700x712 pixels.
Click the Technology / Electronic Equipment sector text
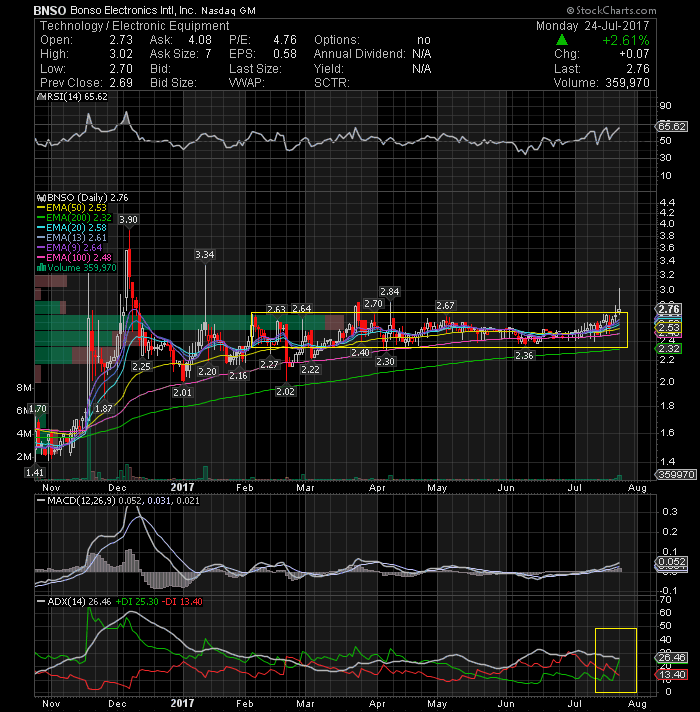(134, 26)
